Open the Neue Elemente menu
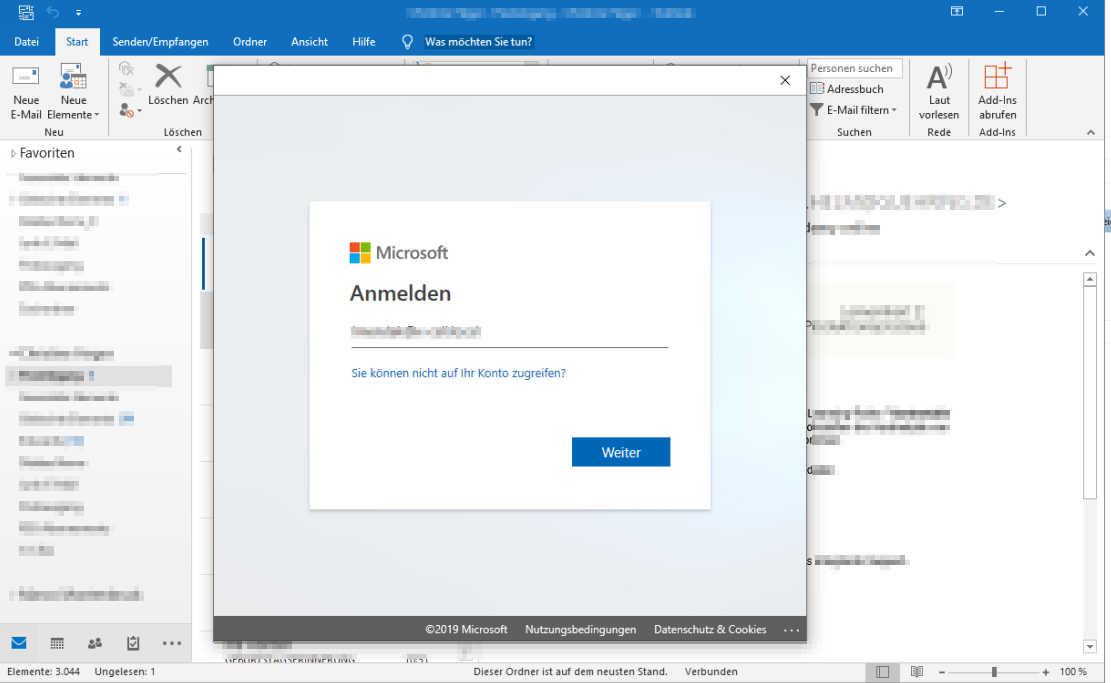 click(73, 93)
